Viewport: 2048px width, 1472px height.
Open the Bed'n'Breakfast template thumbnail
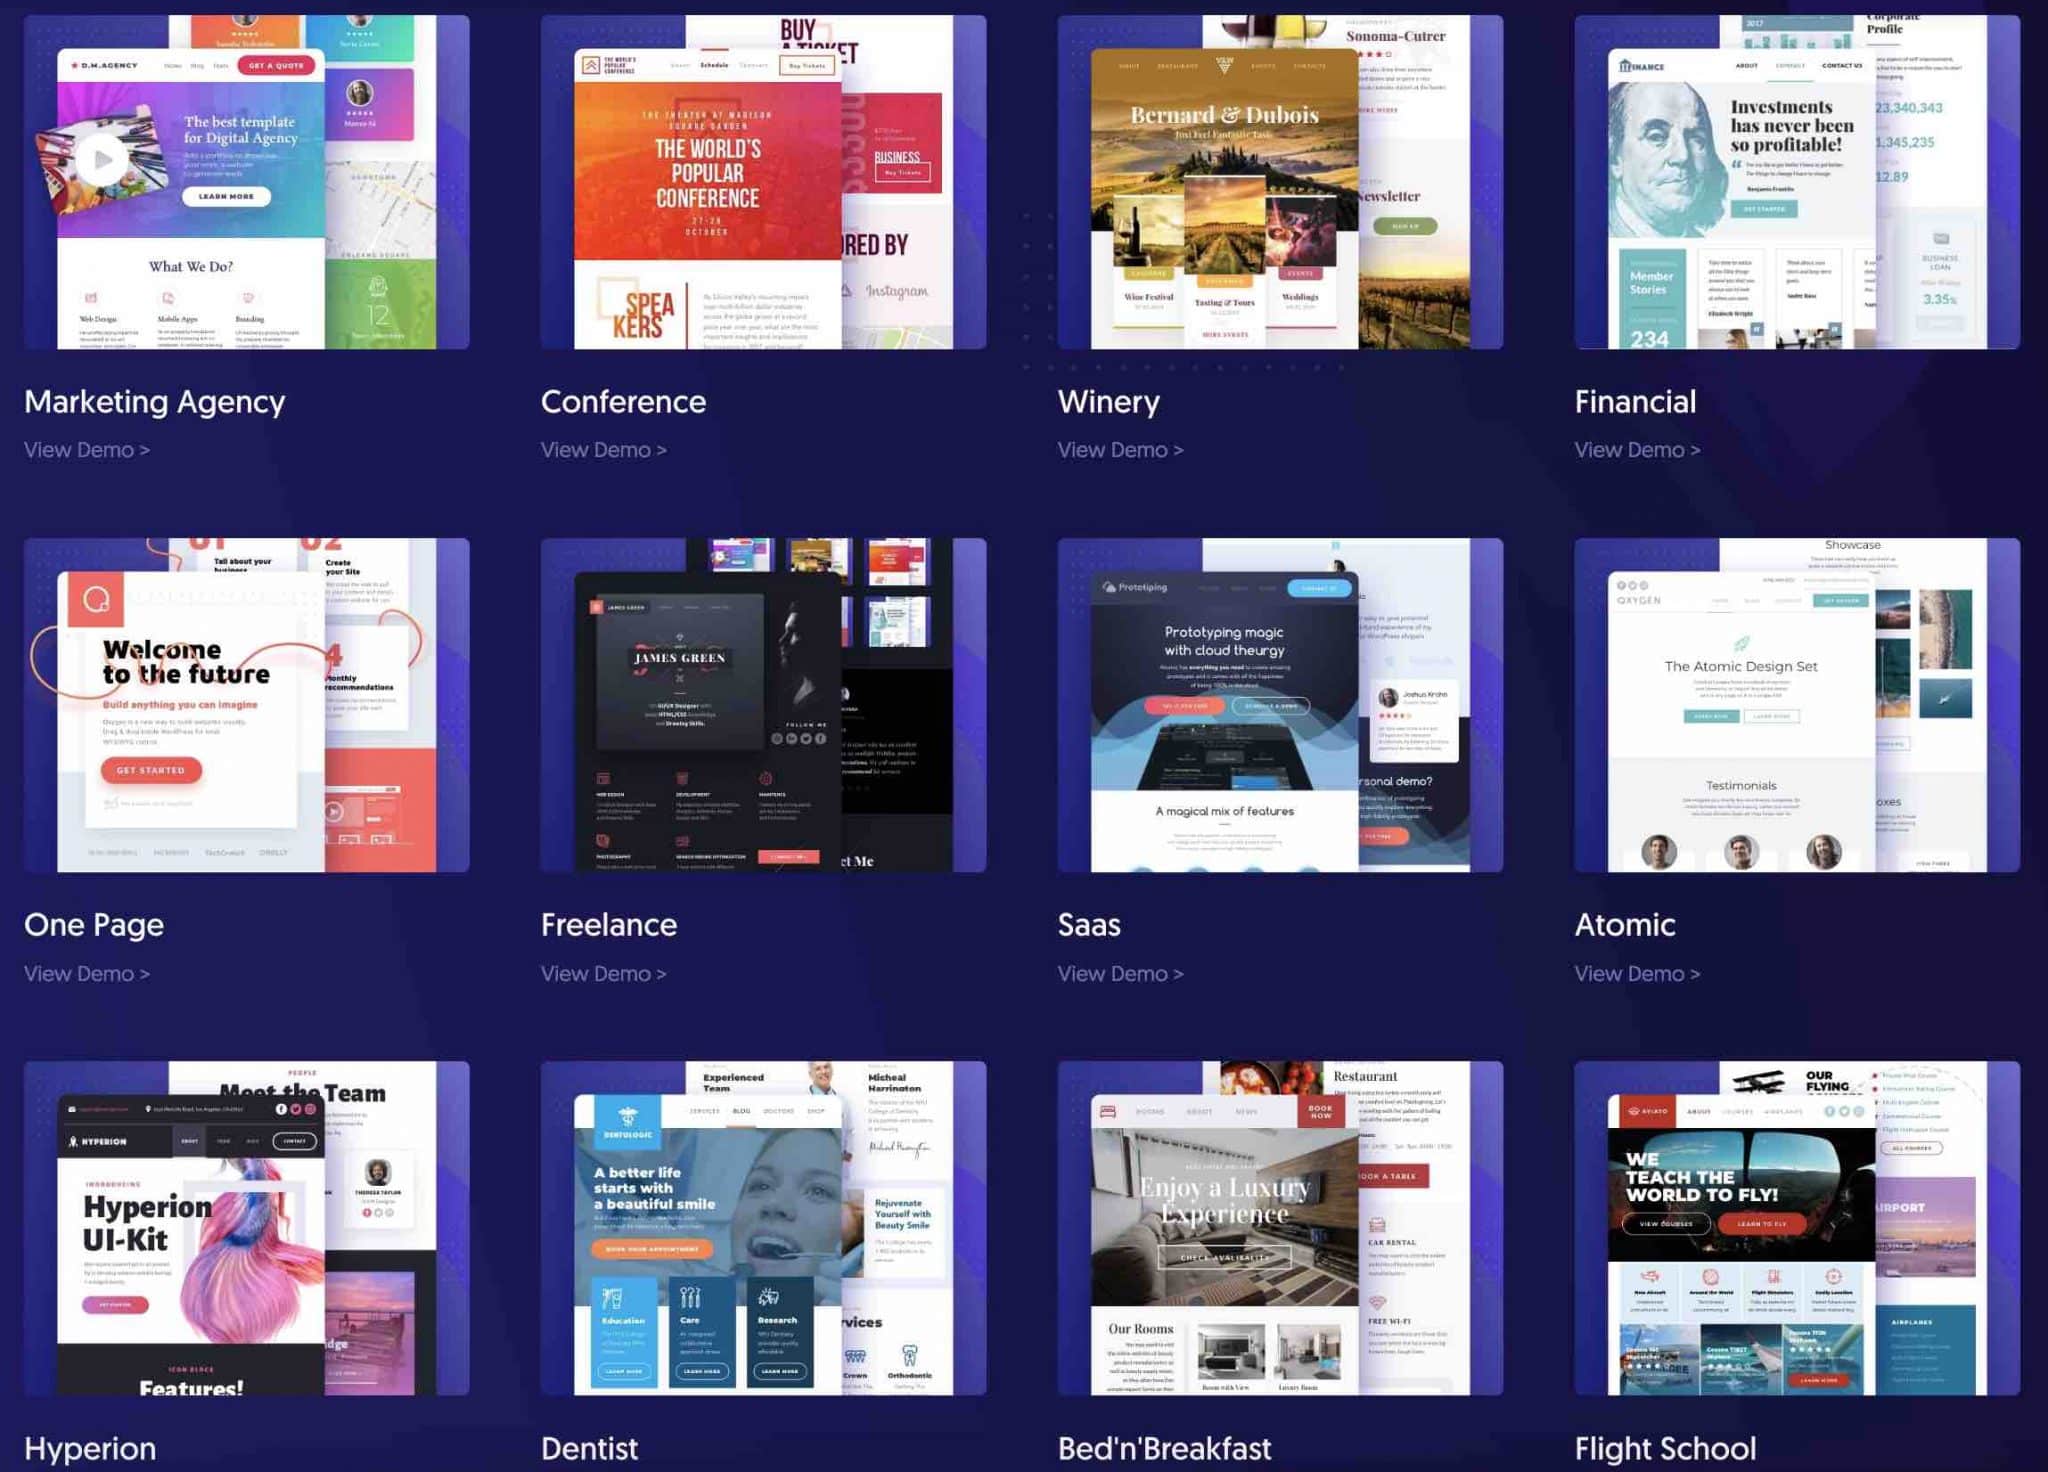pyautogui.click(x=1280, y=1228)
